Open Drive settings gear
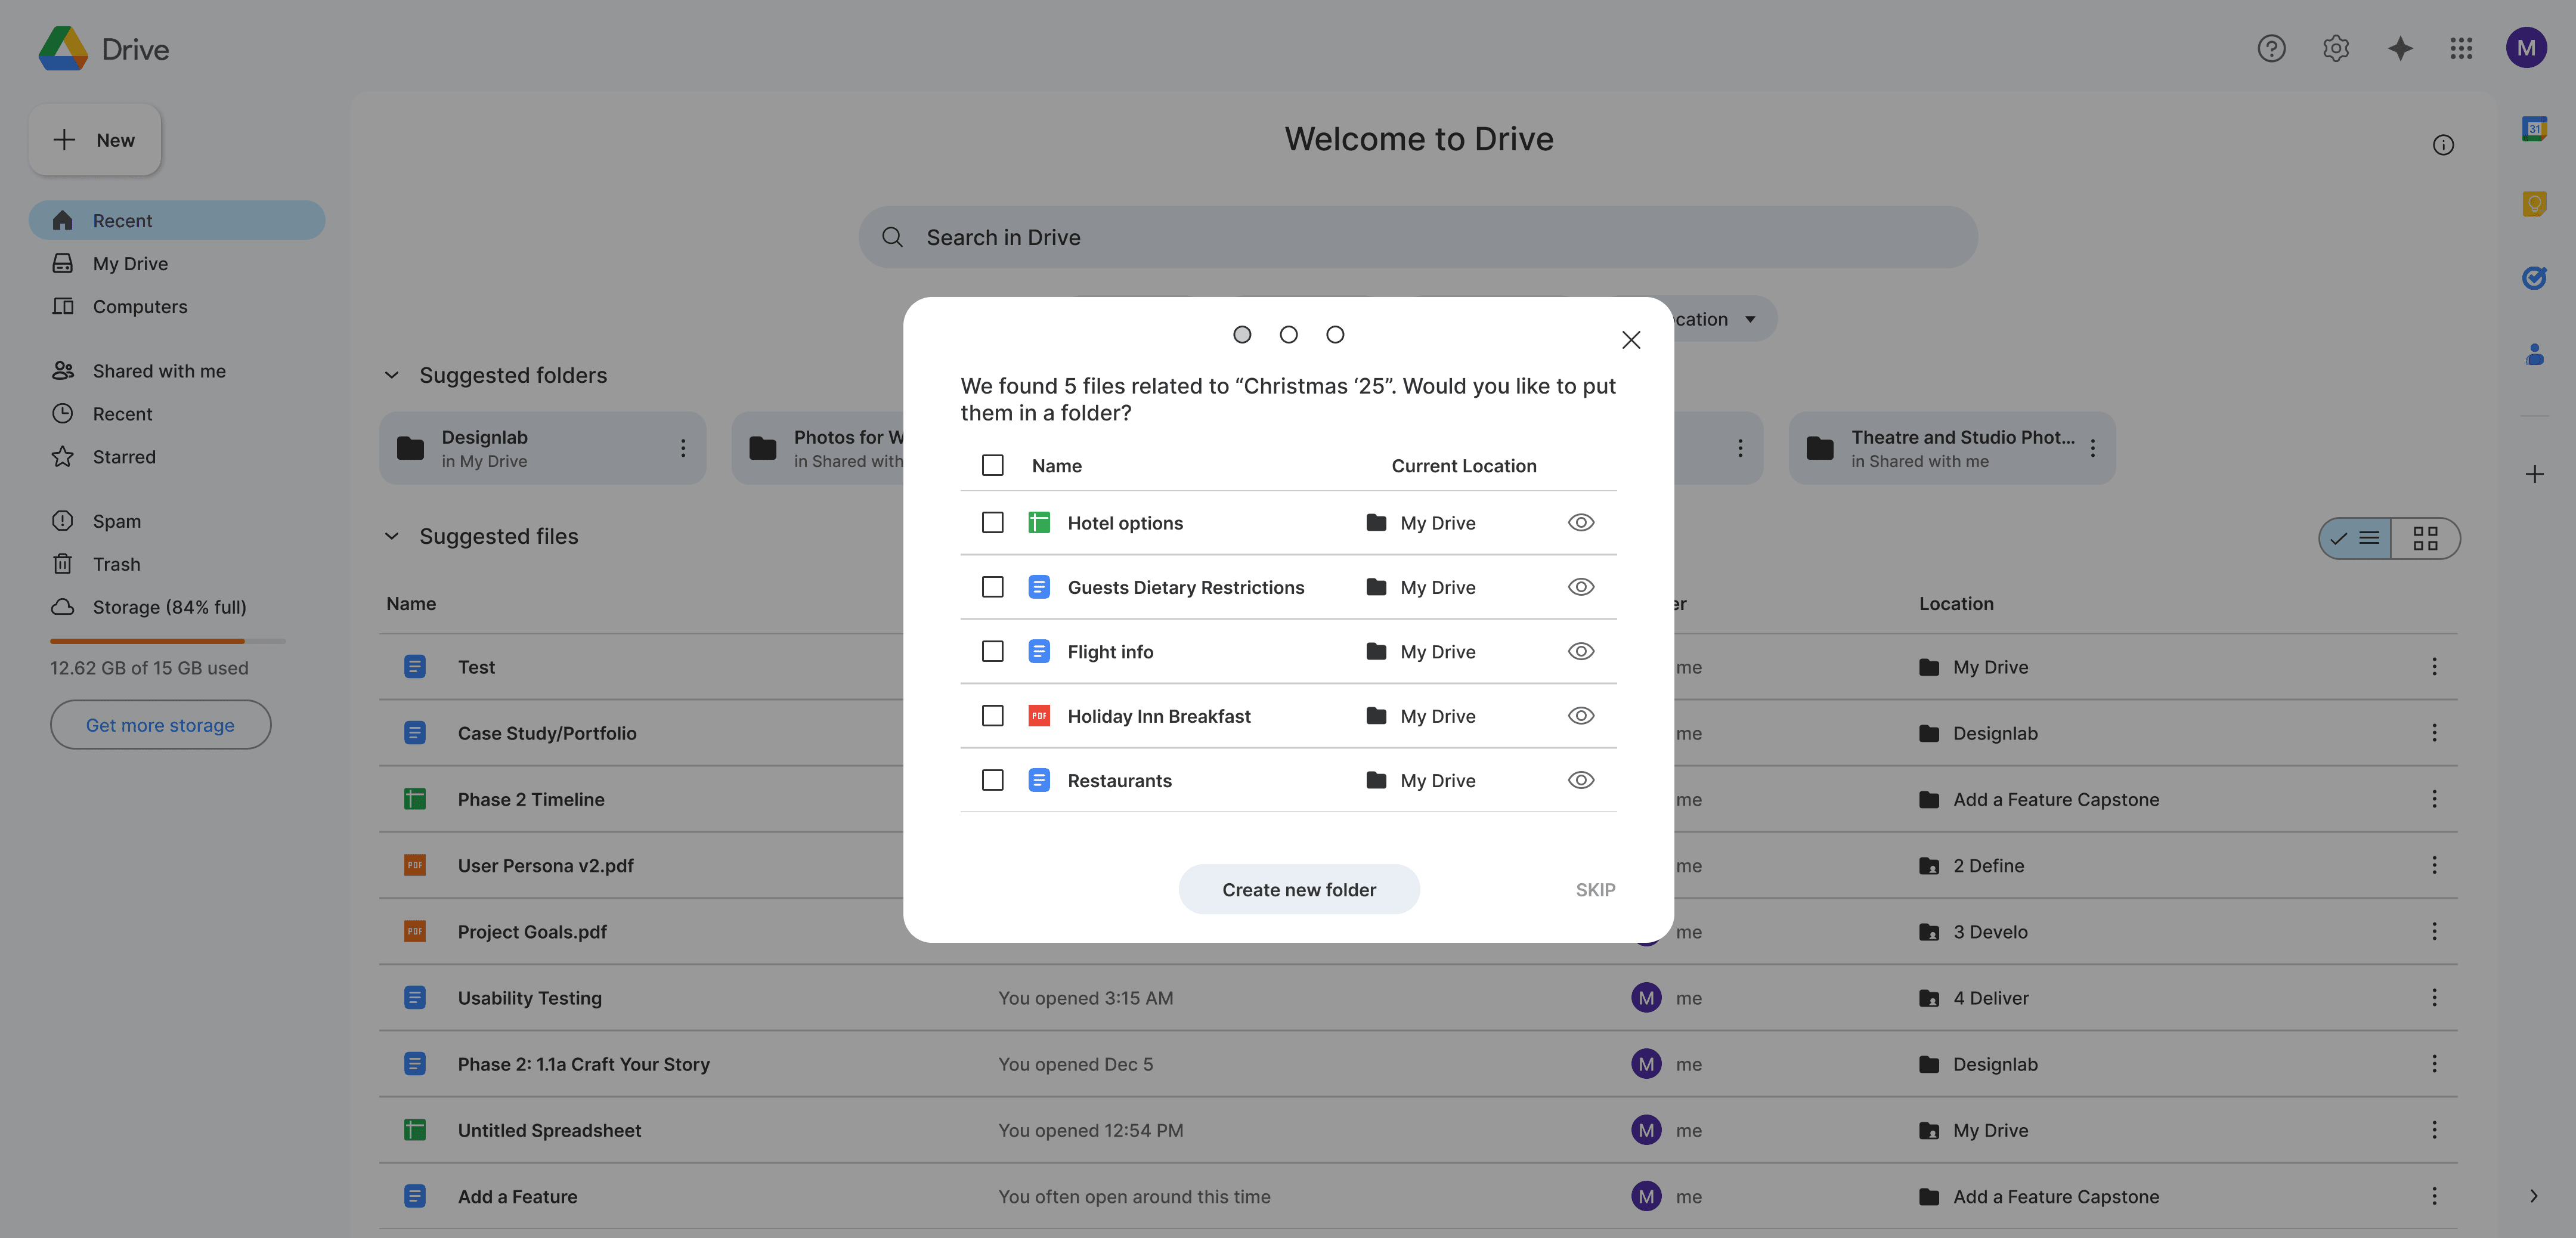Screen dimensions: 2576x1238 point(2335,48)
